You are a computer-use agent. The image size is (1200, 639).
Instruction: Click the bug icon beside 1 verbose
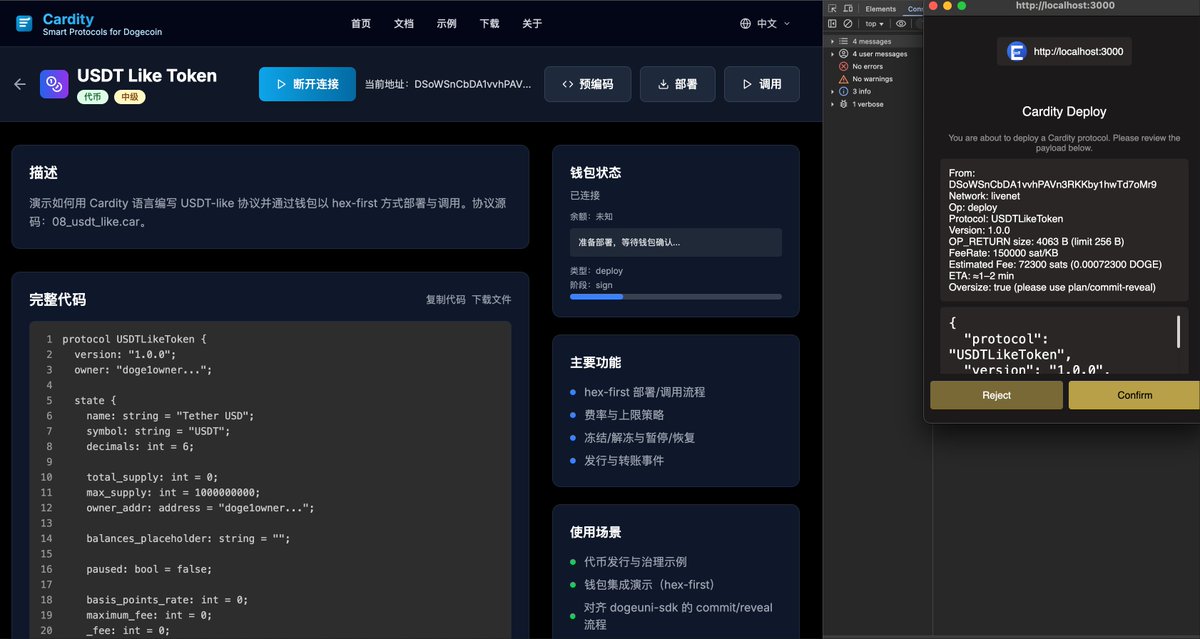click(x=843, y=104)
